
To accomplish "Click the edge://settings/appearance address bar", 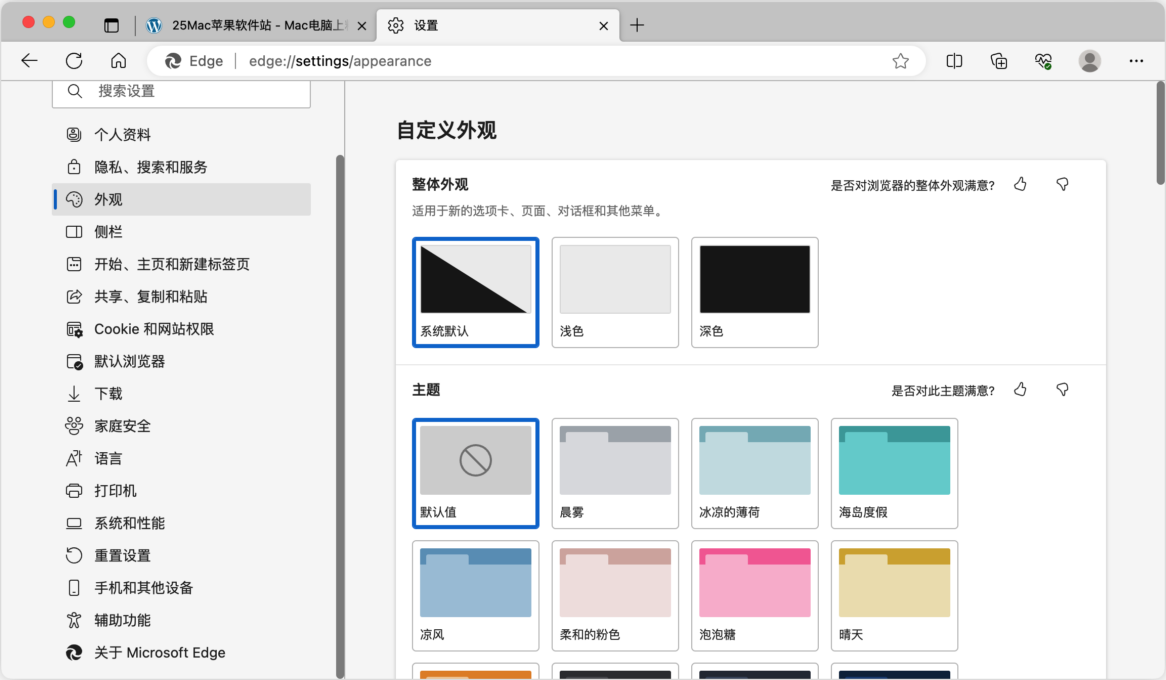I will coord(535,61).
